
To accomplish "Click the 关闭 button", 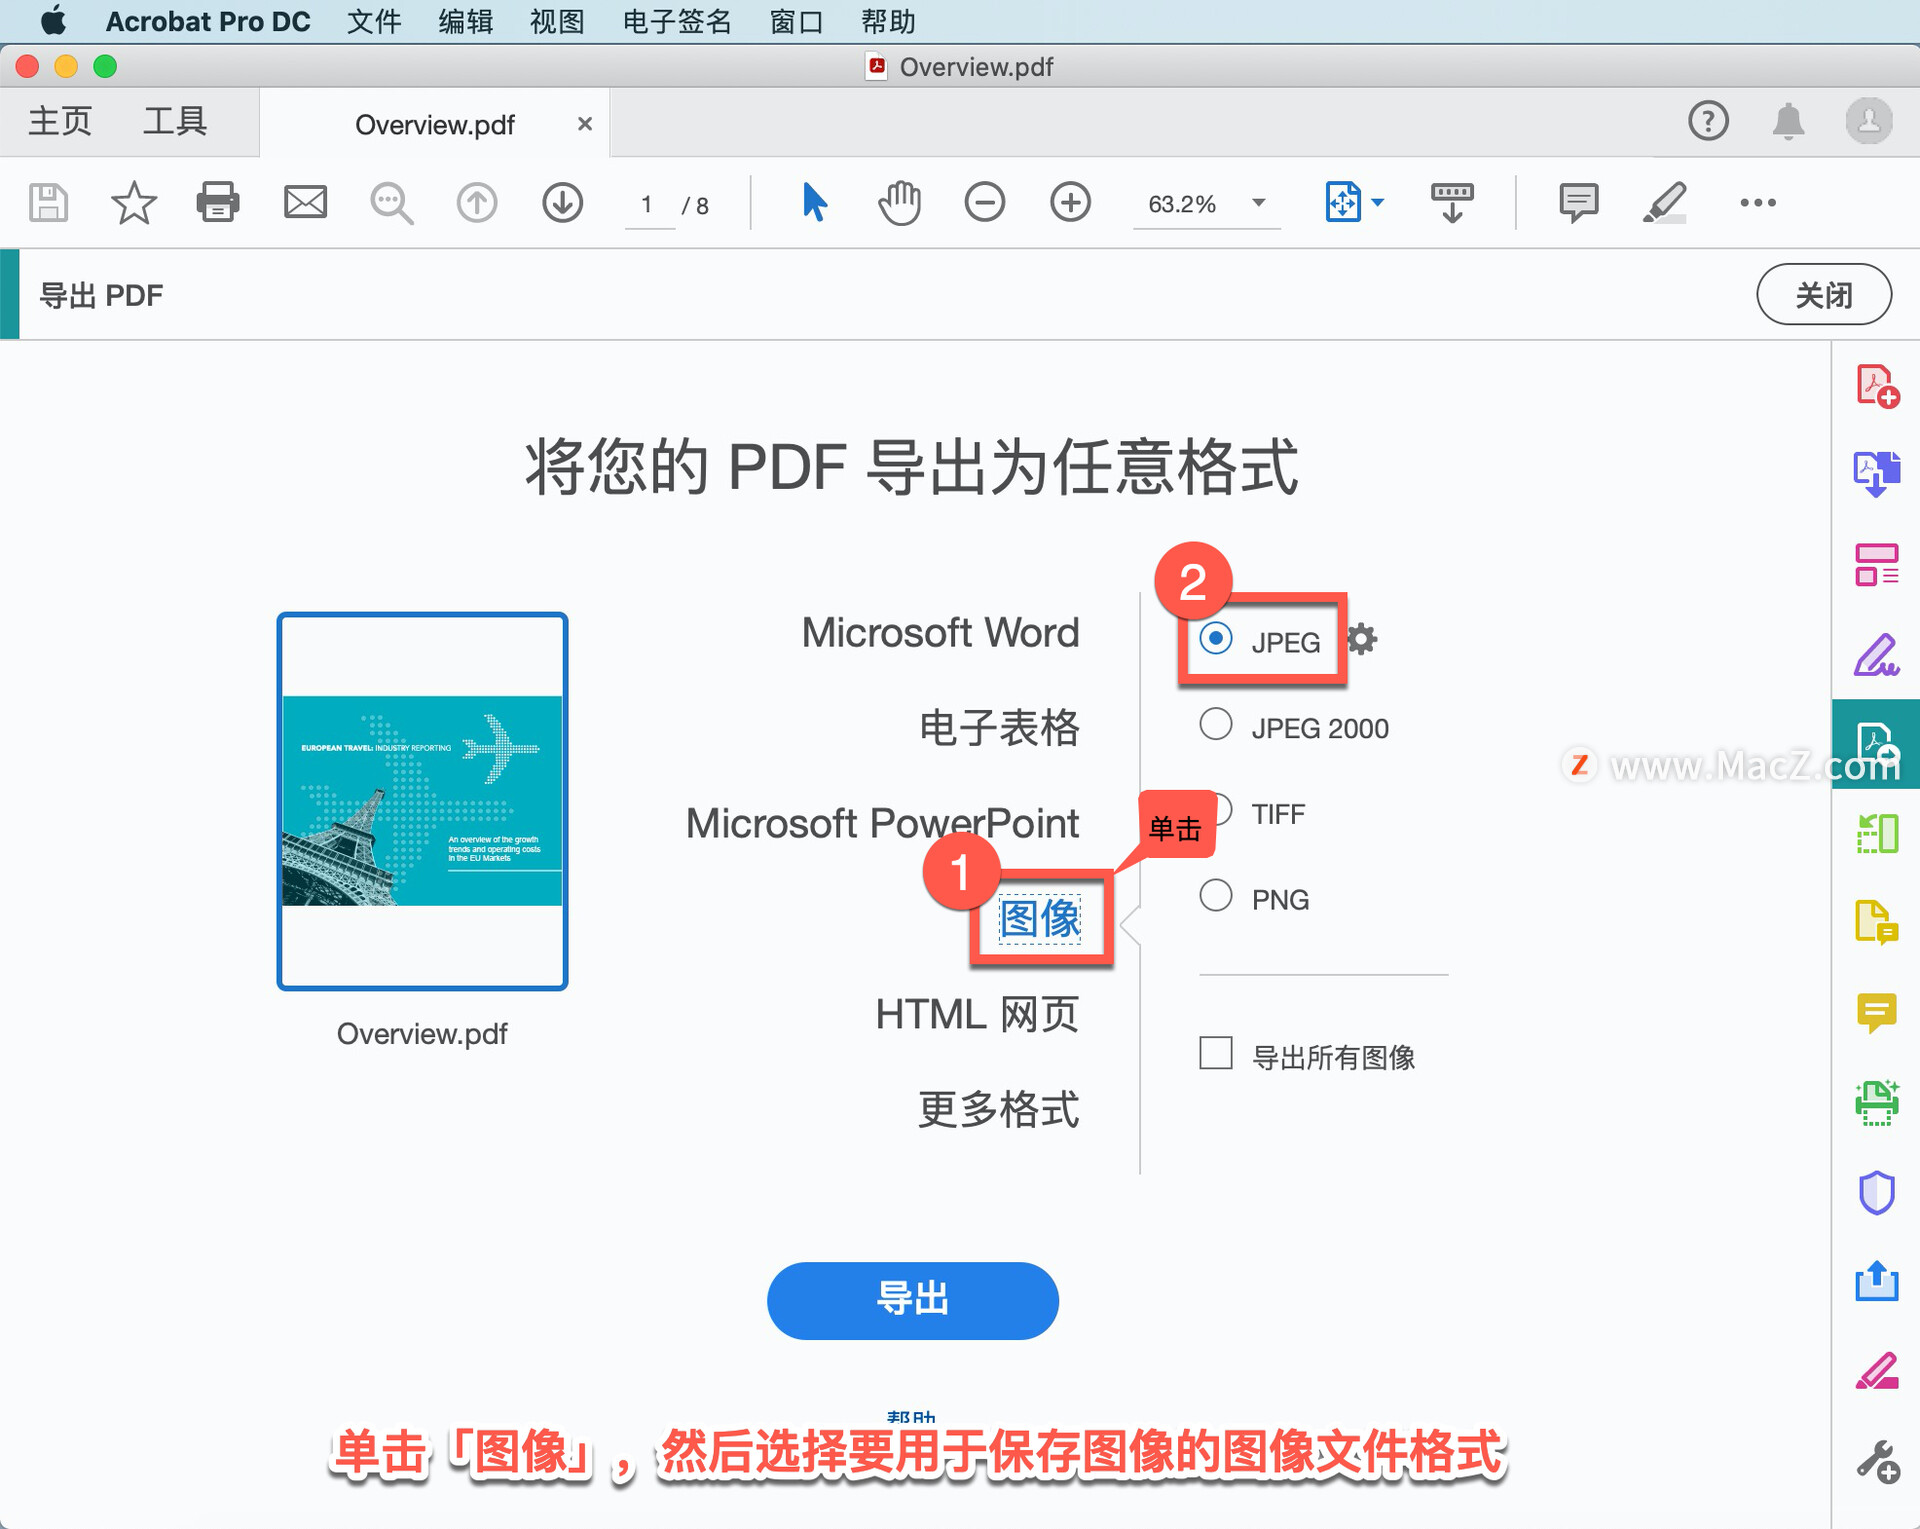I will 1823,295.
